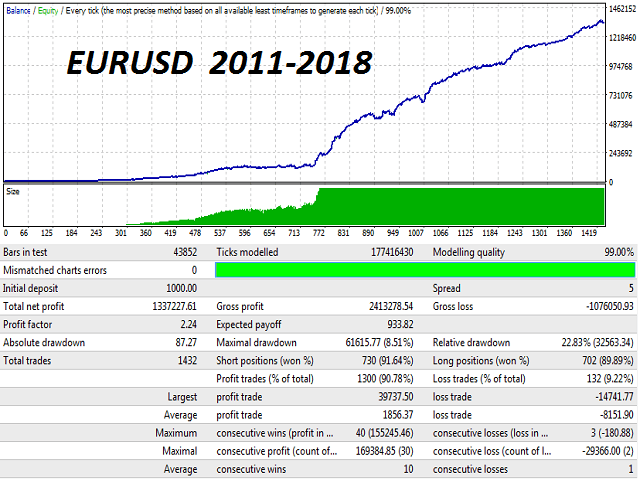Click the green modelling quality bar
This screenshot has width=640, height=480.
tap(425, 270)
